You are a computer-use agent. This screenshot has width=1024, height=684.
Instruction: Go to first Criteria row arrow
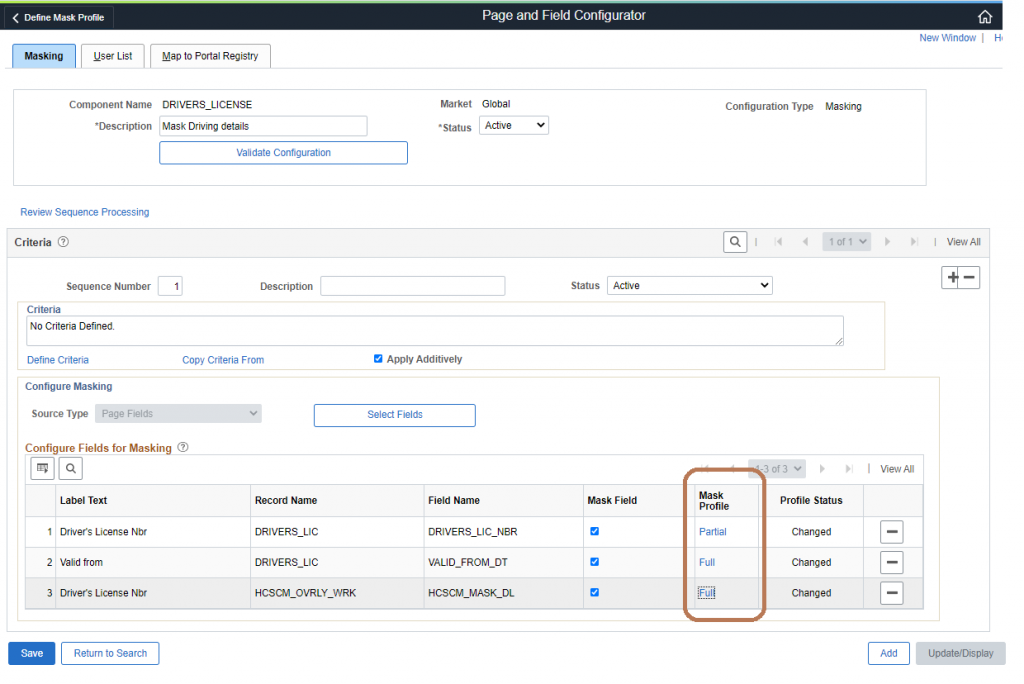(x=778, y=242)
